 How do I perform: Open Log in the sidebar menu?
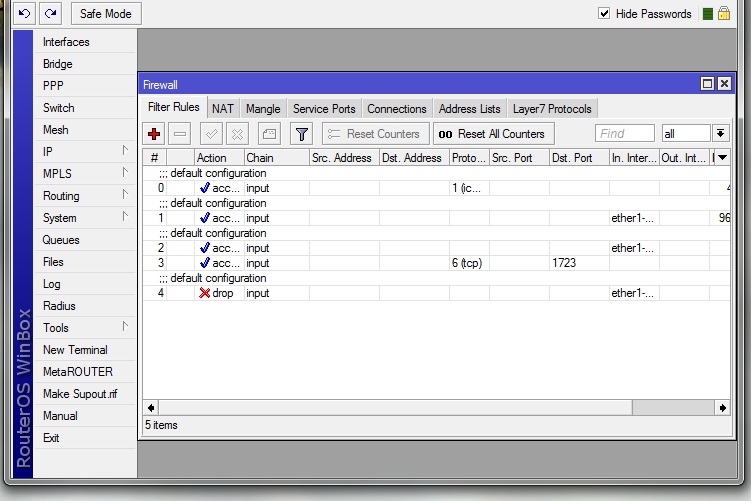(85, 284)
